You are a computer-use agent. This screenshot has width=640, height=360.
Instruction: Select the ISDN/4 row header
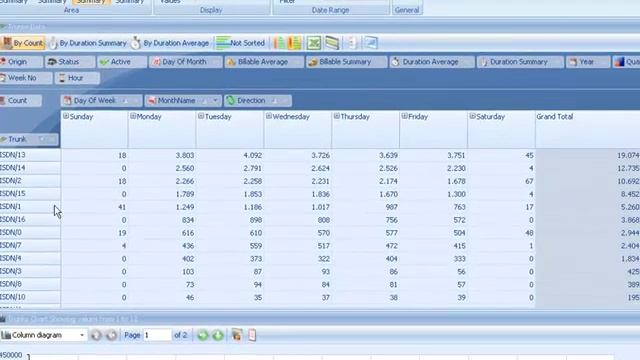[30, 258]
